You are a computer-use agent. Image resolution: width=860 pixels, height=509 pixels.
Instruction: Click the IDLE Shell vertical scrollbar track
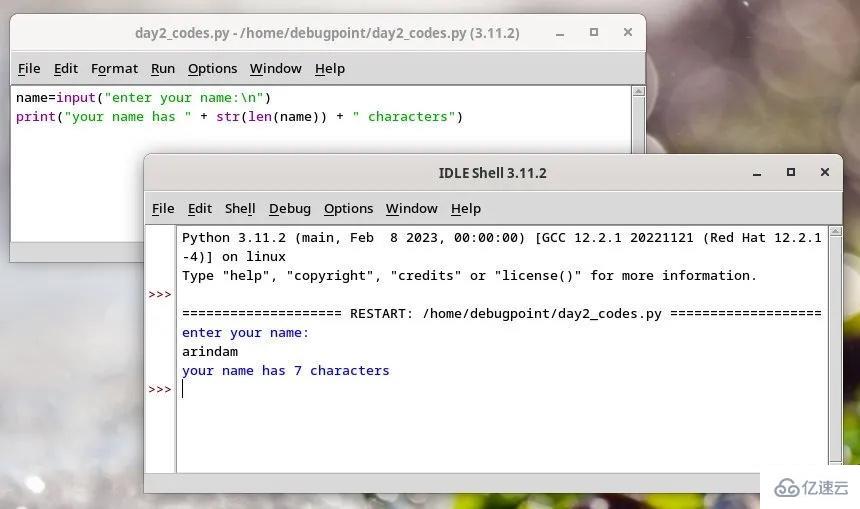pyautogui.click(x=835, y=349)
